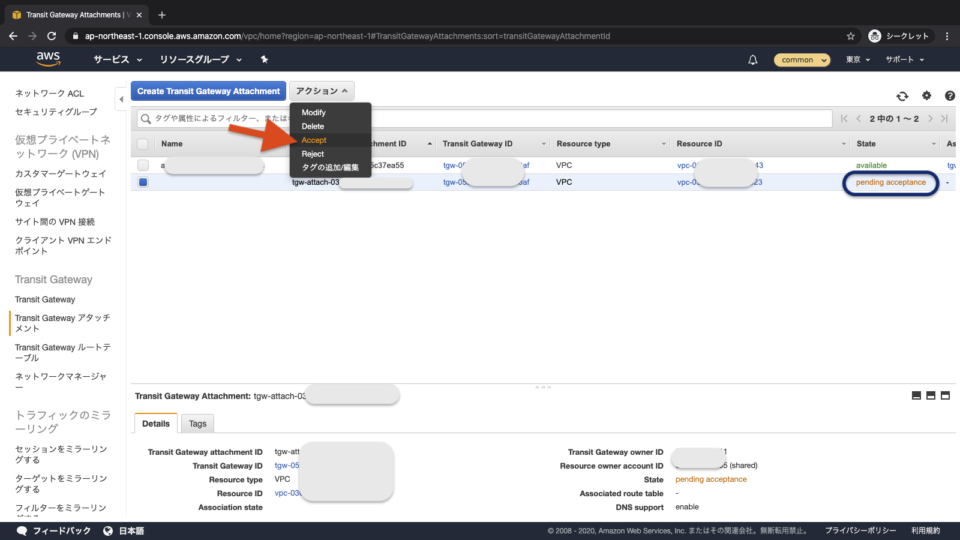Sort by the Name column header

coord(171,144)
